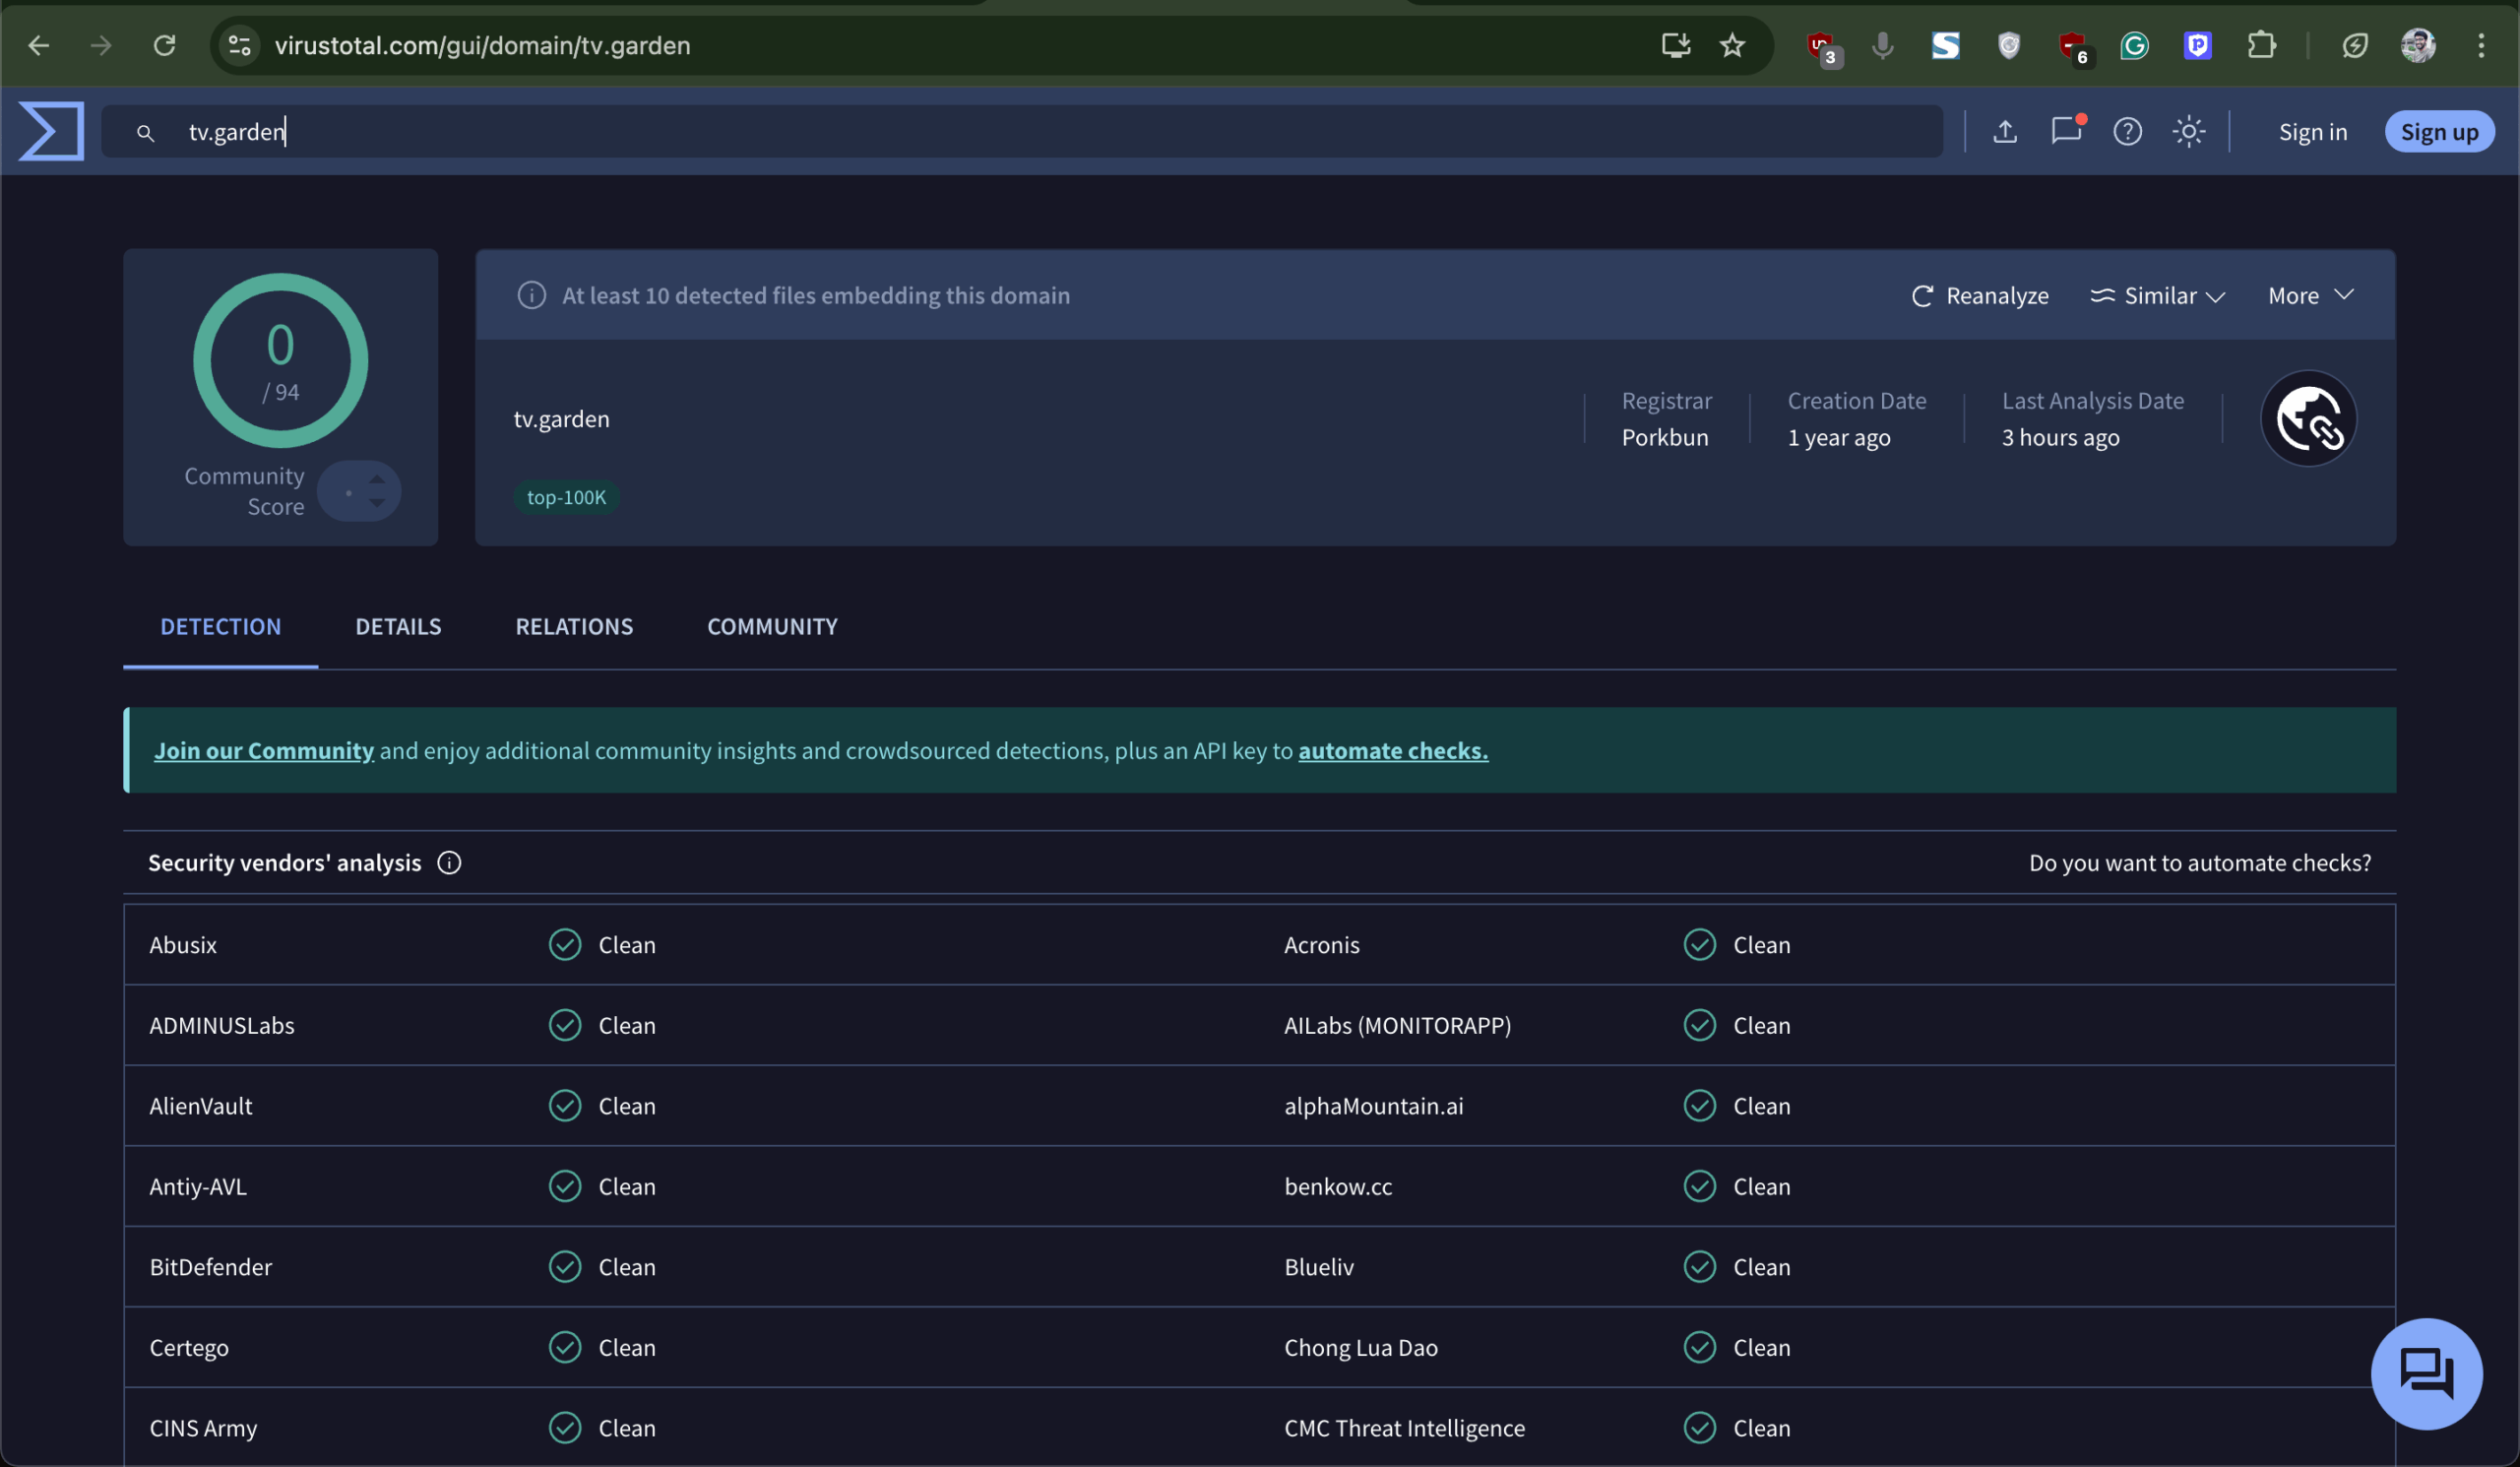Click the 0 / 94 detection score circle
The width and height of the screenshot is (2520, 1467).
coord(281,360)
